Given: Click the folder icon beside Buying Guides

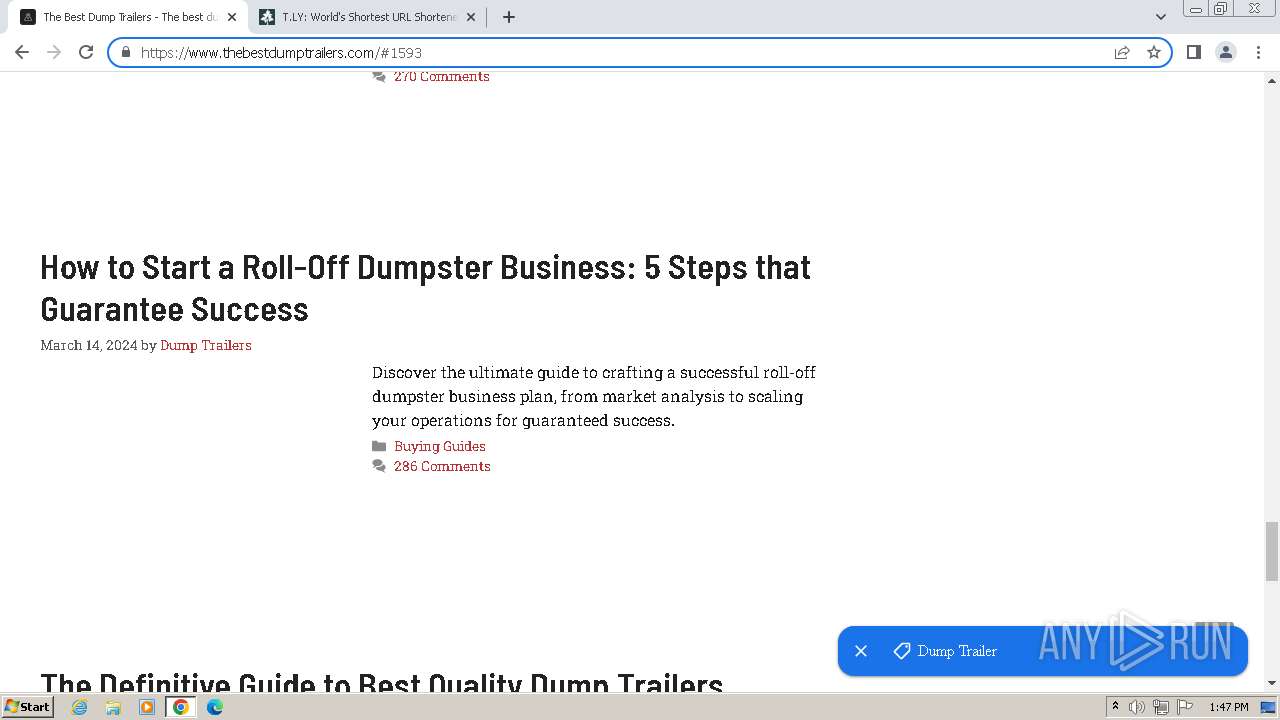Looking at the screenshot, I should pos(379,446).
